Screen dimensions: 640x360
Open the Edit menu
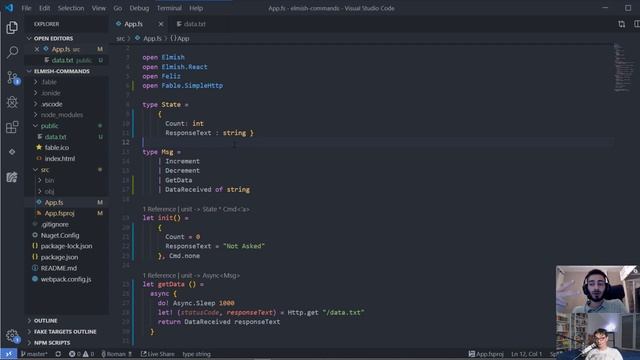(44, 8)
